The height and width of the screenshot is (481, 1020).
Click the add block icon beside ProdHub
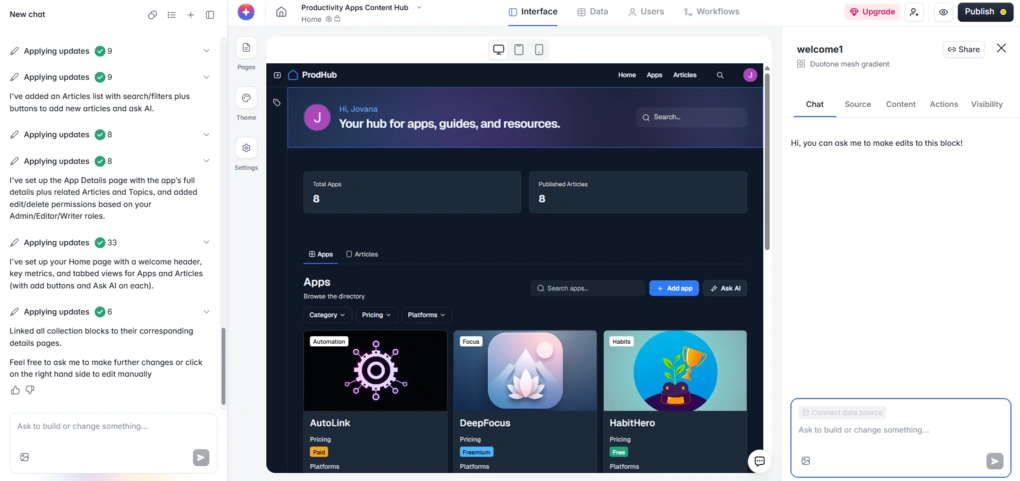point(277,76)
